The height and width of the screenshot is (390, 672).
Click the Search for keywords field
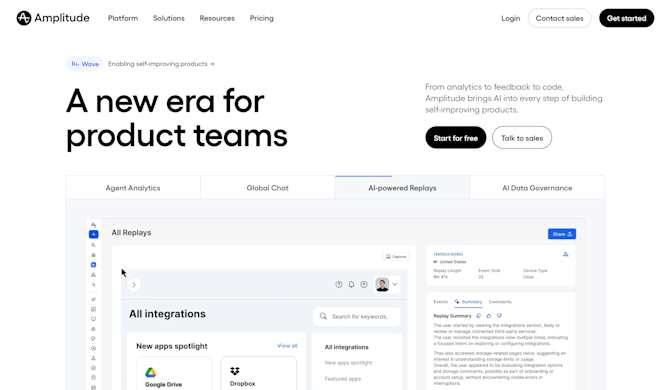357,316
